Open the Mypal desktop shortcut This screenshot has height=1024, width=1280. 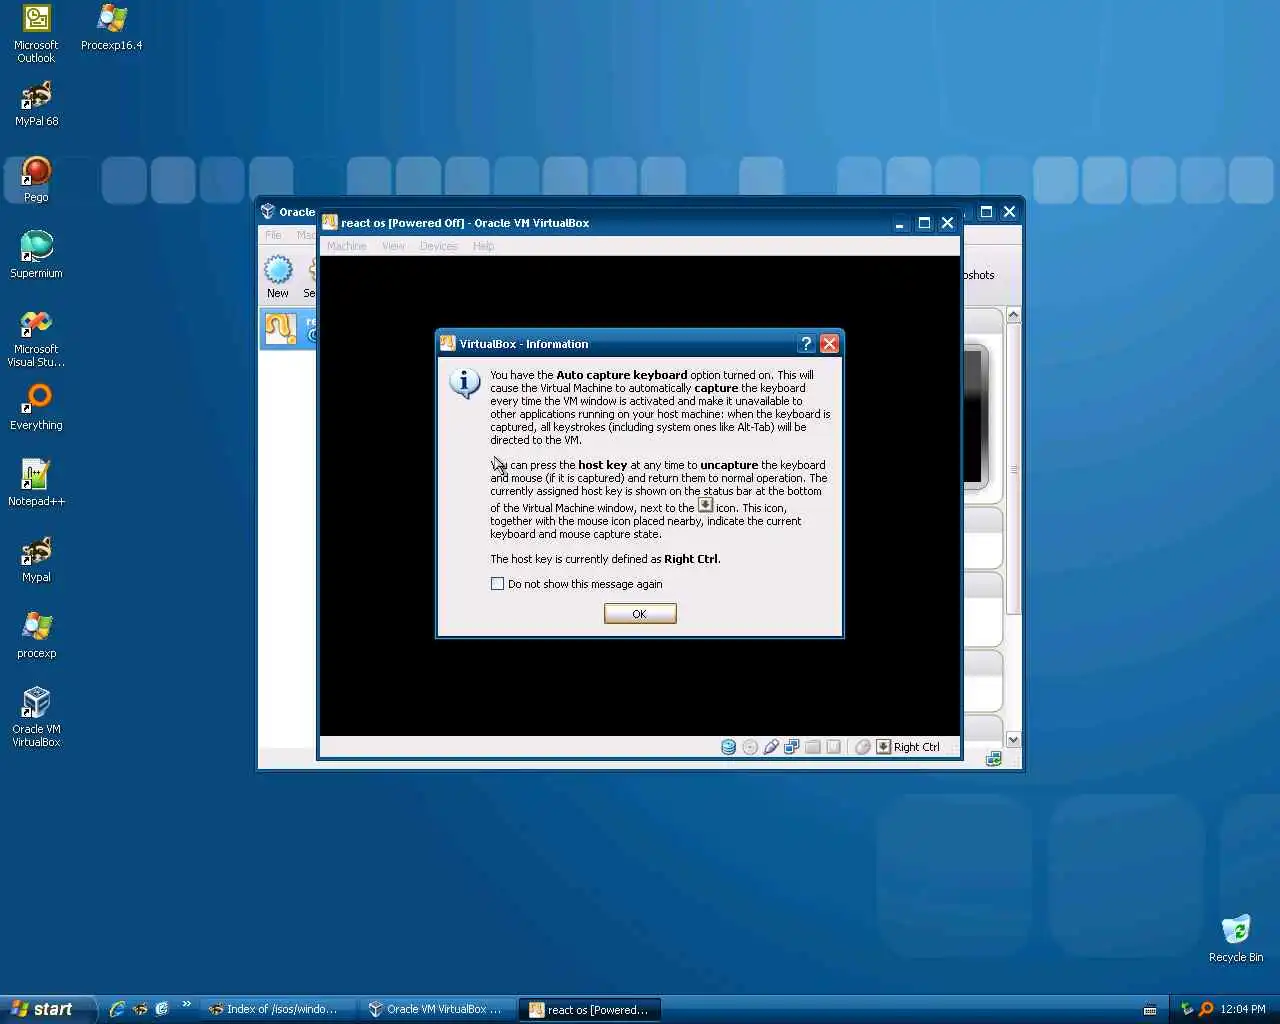click(x=36, y=560)
